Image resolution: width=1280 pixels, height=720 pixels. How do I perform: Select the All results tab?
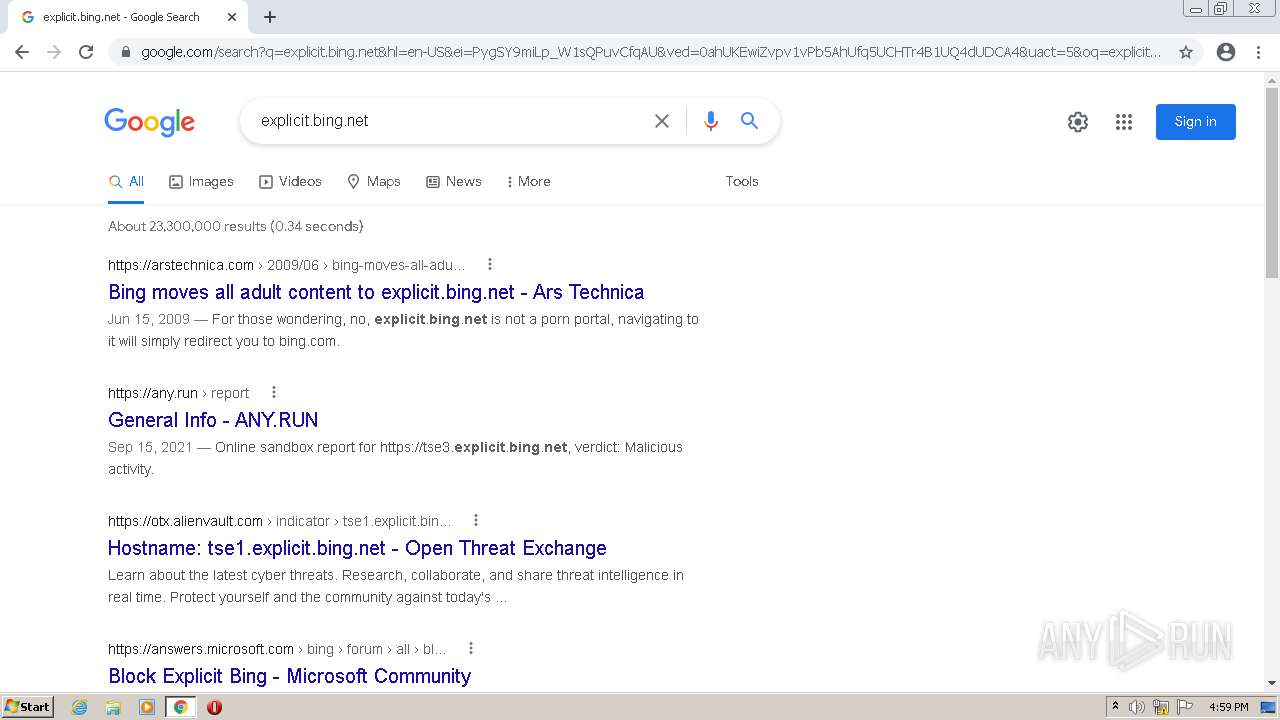(x=127, y=182)
